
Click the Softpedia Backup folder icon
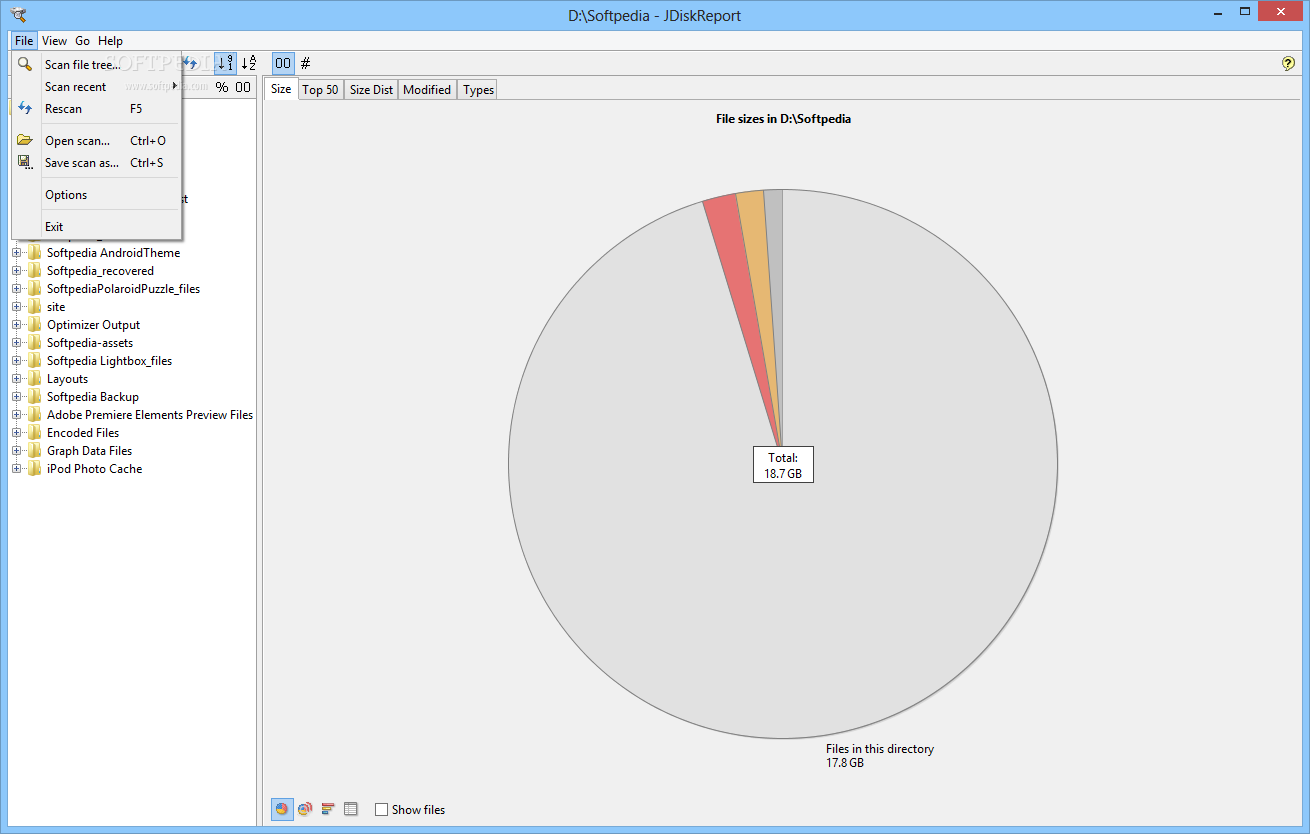point(35,397)
